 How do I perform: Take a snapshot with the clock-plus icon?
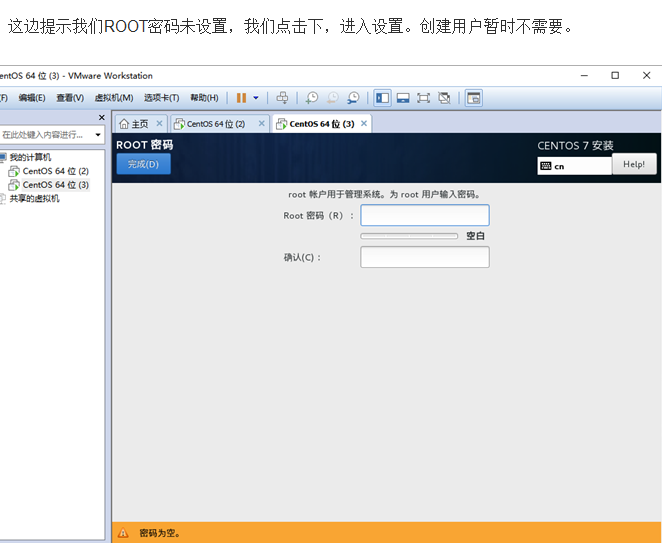[312, 98]
